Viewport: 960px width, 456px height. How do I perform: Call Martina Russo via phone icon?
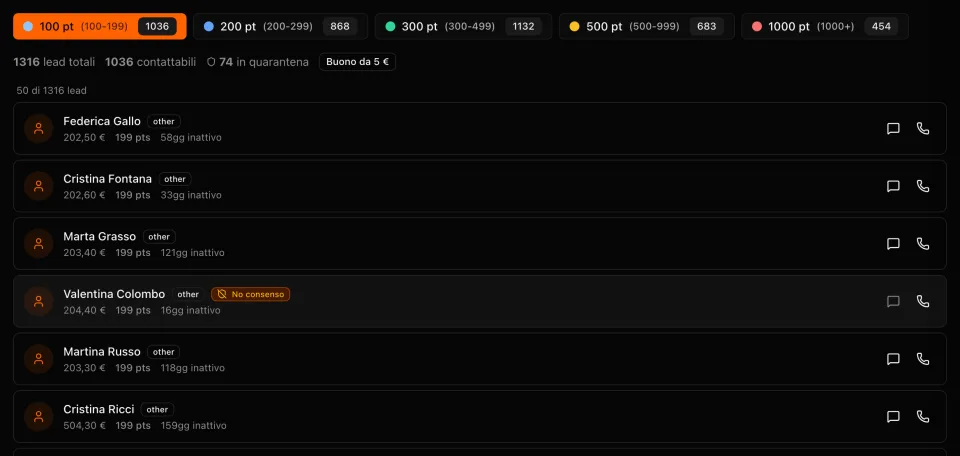coord(923,359)
